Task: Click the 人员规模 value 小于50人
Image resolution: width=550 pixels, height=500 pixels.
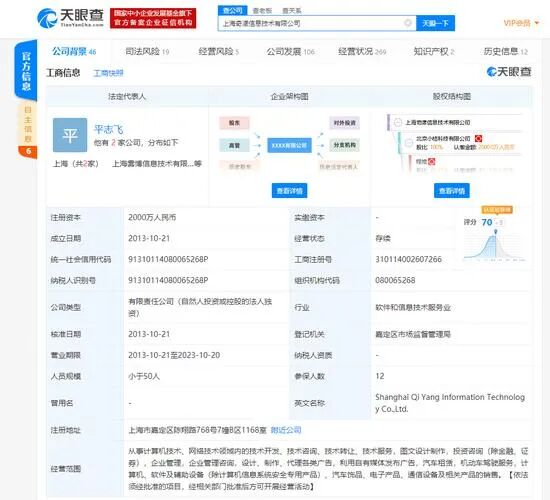Action: pos(144,376)
